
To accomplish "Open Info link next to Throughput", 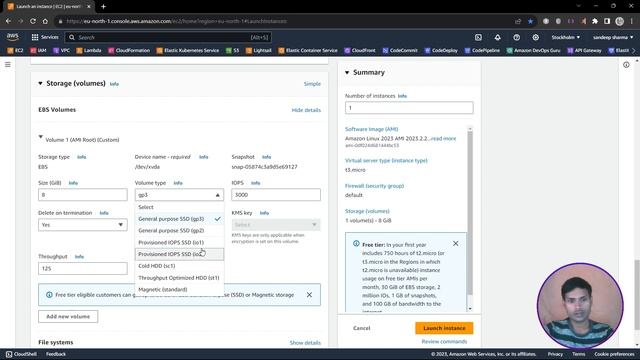I will 79,257.
